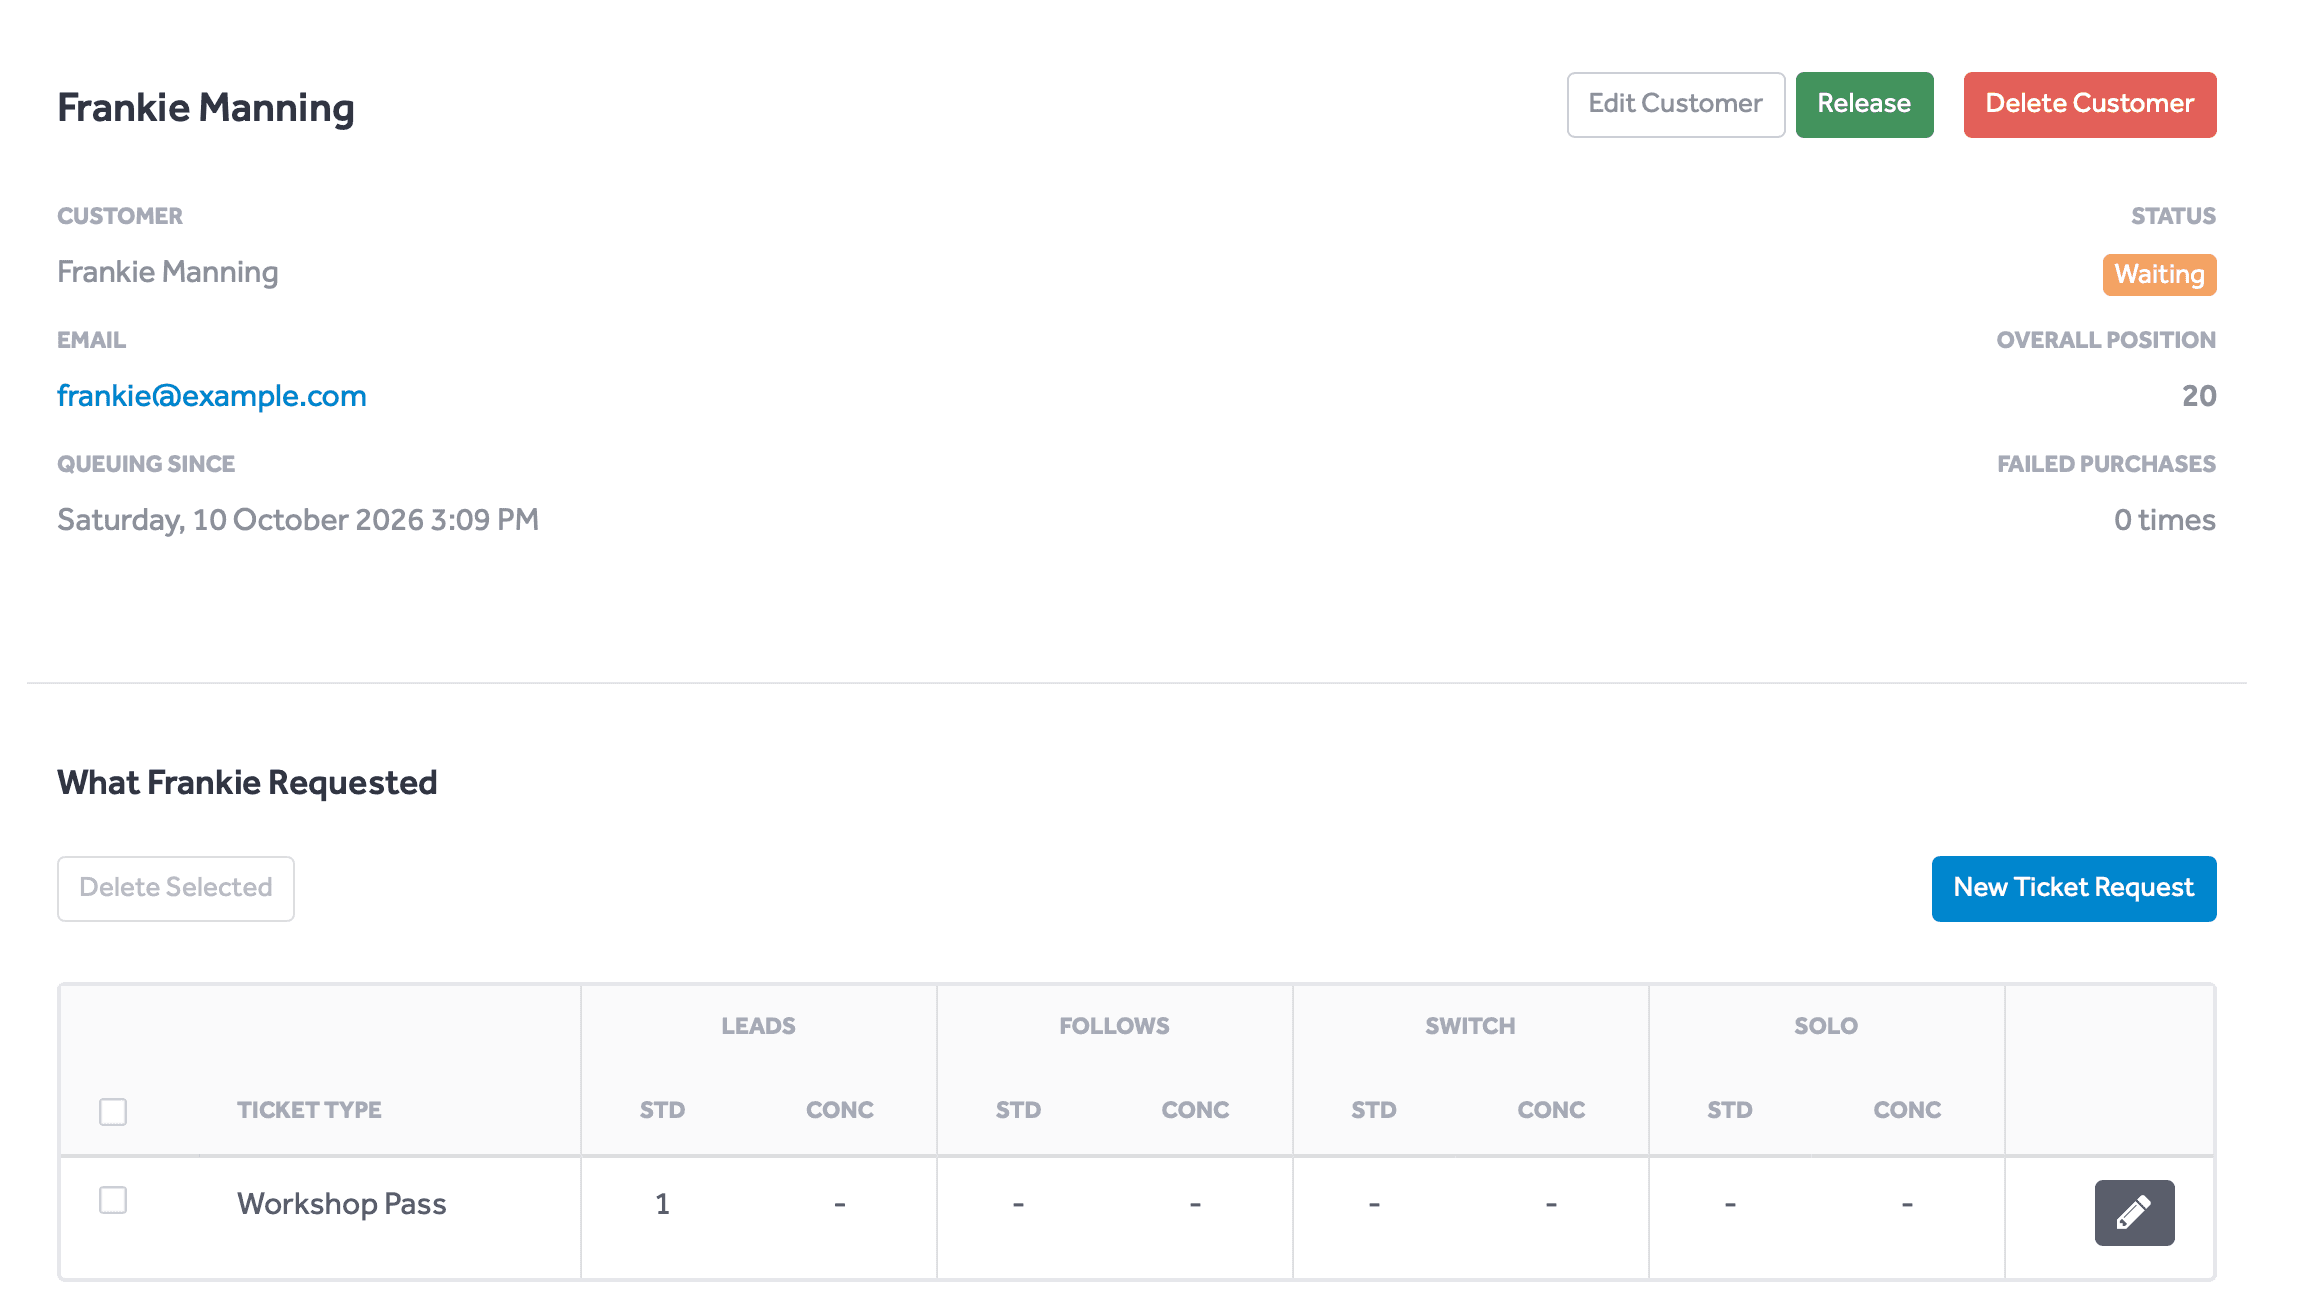Click the Delete Selected button
Viewport: 2302px width, 1310px height.
click(176, 888)
